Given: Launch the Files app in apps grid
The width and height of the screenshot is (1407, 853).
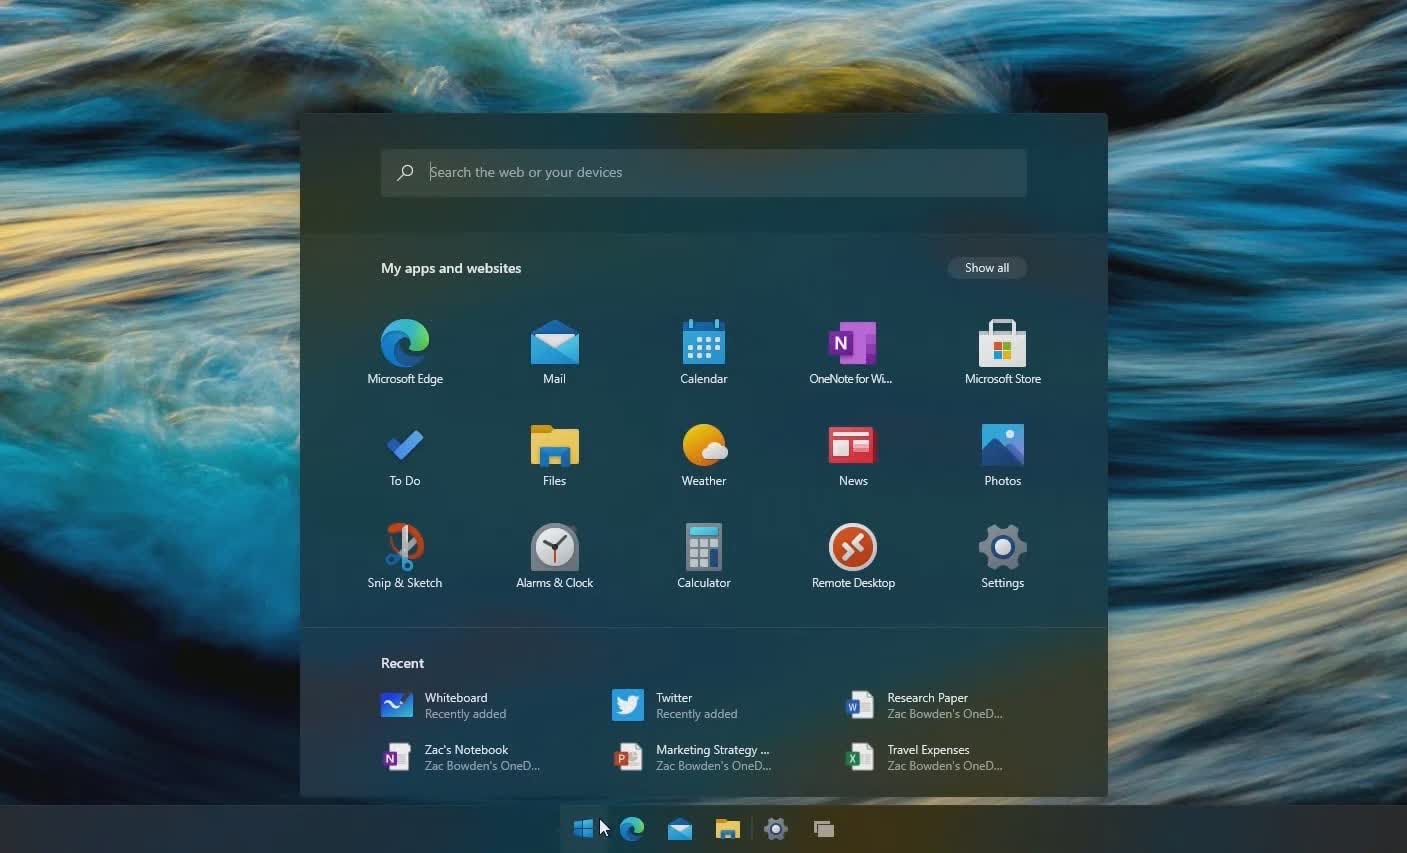Looking at the screenshot, I should point(554,455).
